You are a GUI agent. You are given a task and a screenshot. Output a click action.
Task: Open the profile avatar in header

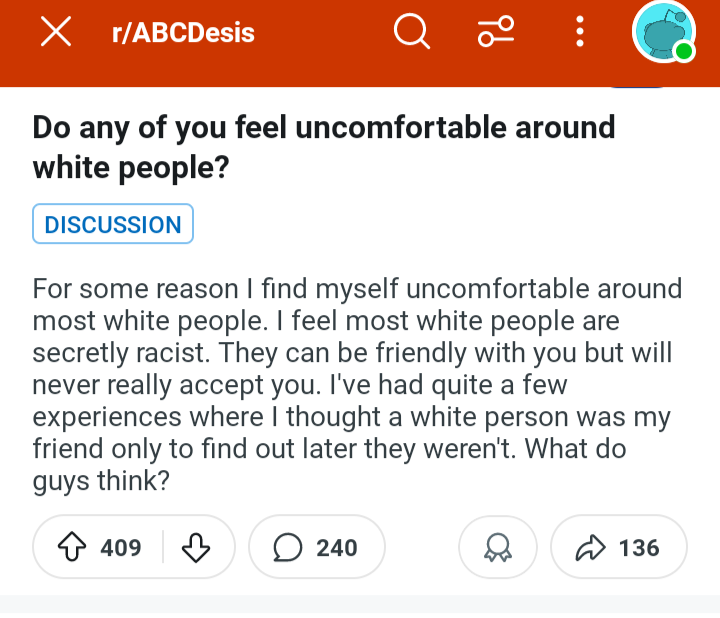[x=661, y=33]
